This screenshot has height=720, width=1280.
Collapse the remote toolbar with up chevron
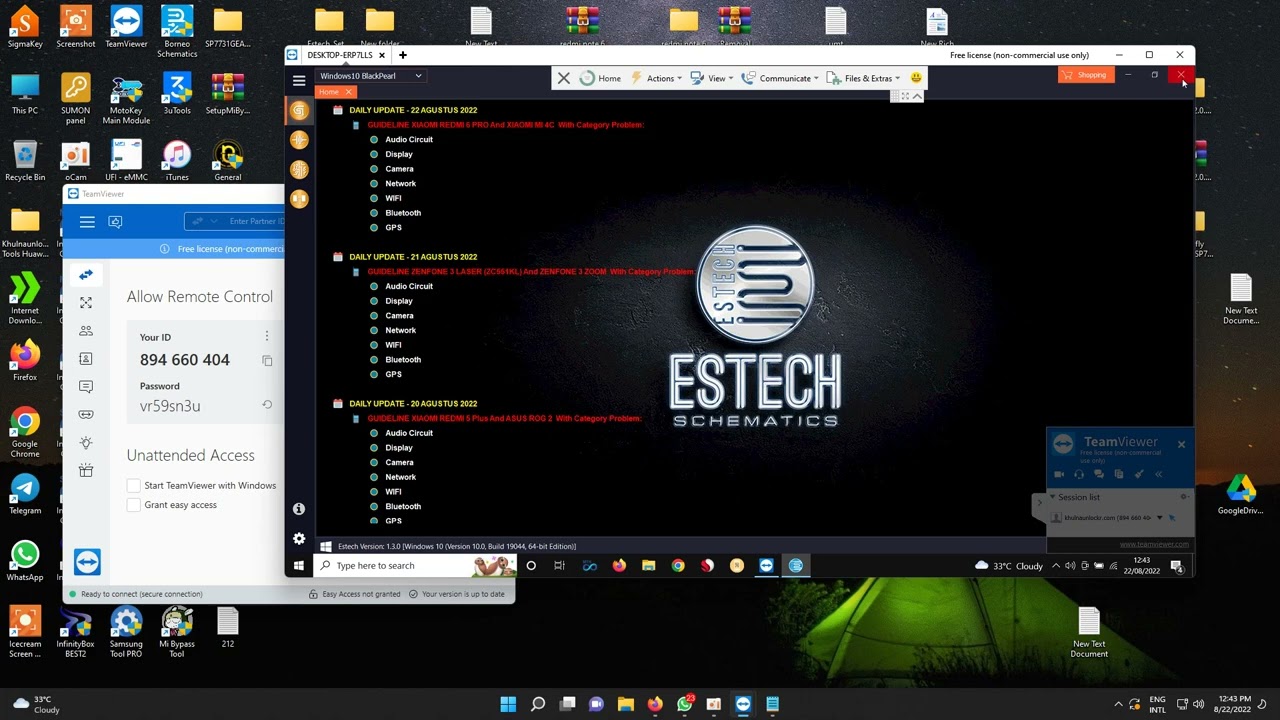click(x=917, y=96)
